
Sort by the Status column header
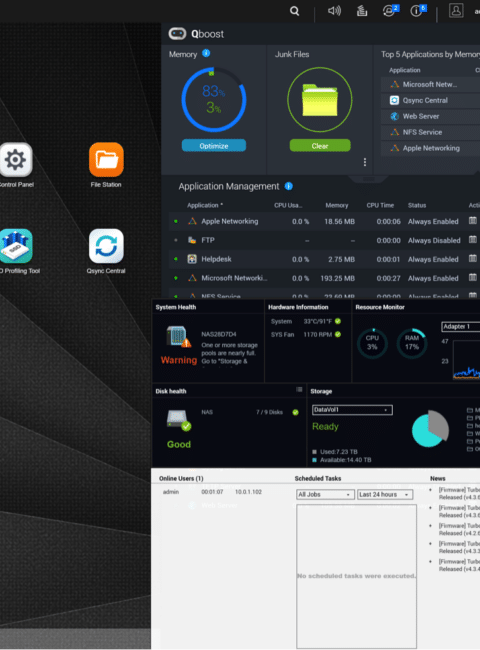(417, 205)
